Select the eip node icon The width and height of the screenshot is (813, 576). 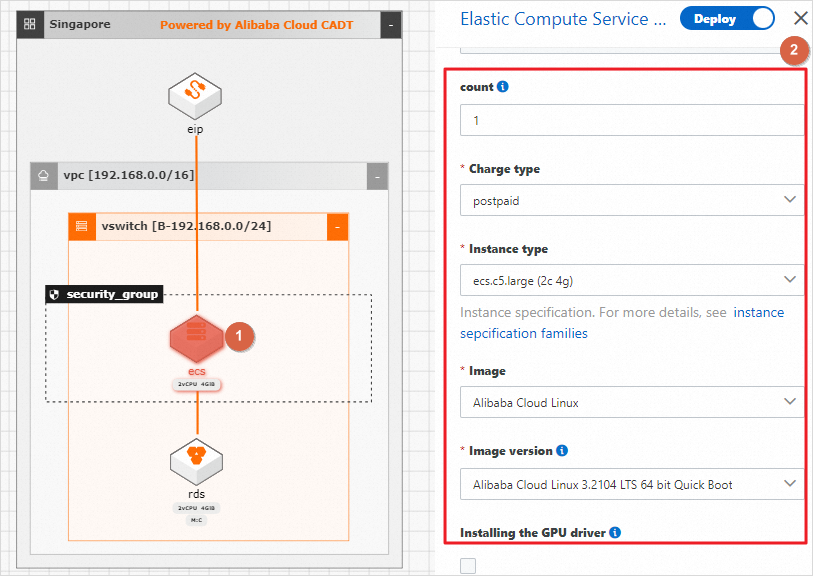click(195, 97)
